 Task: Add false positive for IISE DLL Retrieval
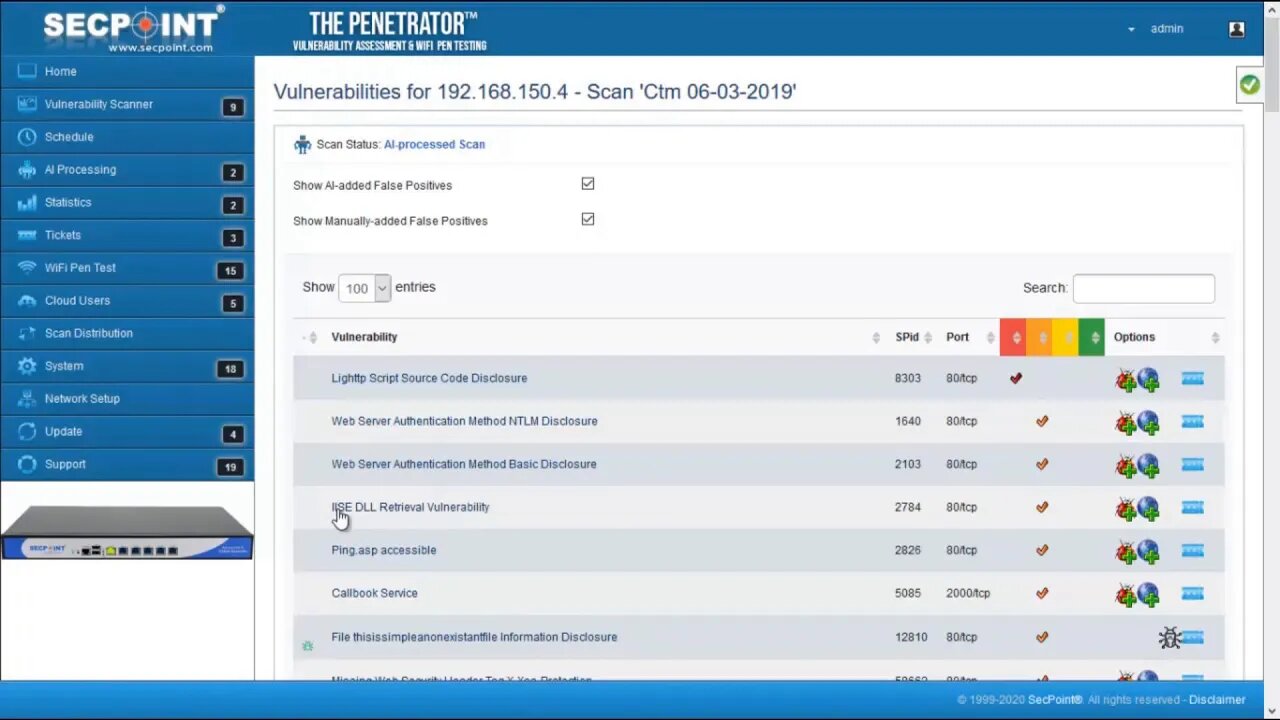pos(1126,509)
